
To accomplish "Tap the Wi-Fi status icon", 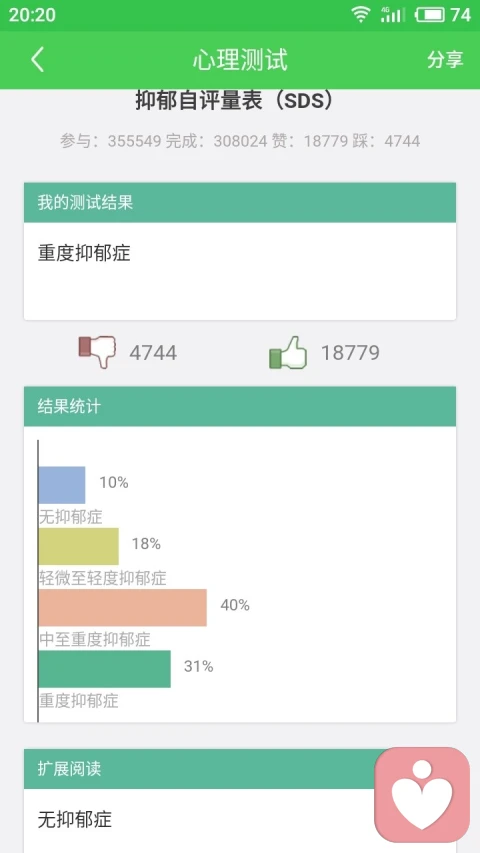I will point(360,15).
